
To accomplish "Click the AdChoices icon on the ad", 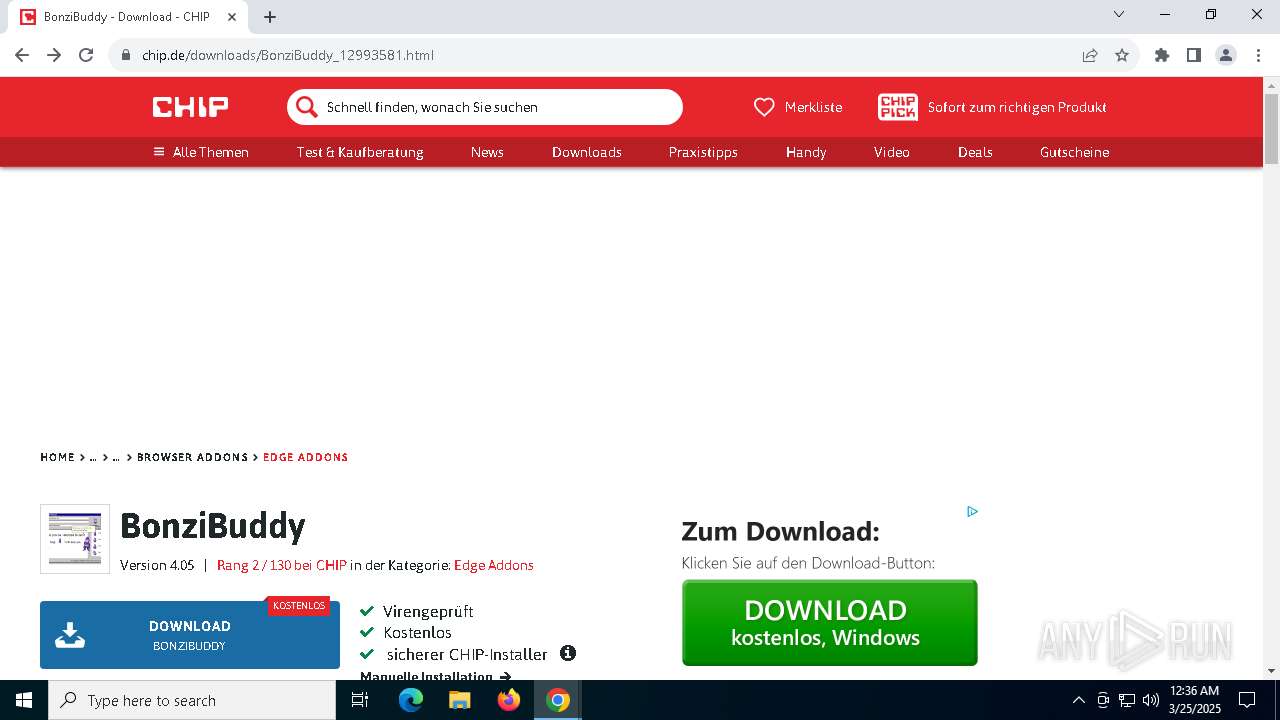I will pyautogui.click(x=972, y=511).
